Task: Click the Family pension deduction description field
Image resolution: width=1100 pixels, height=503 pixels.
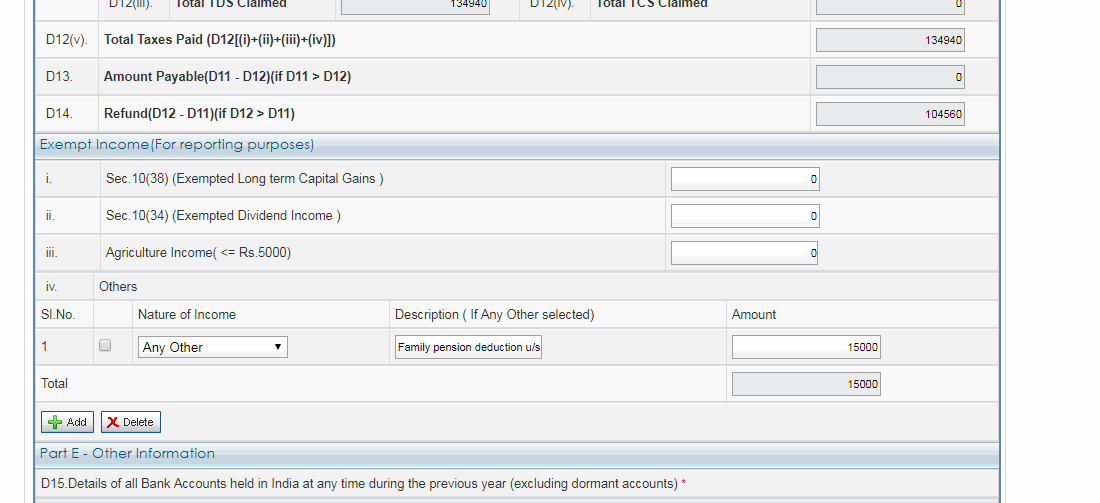Action: tap(468, 347)
